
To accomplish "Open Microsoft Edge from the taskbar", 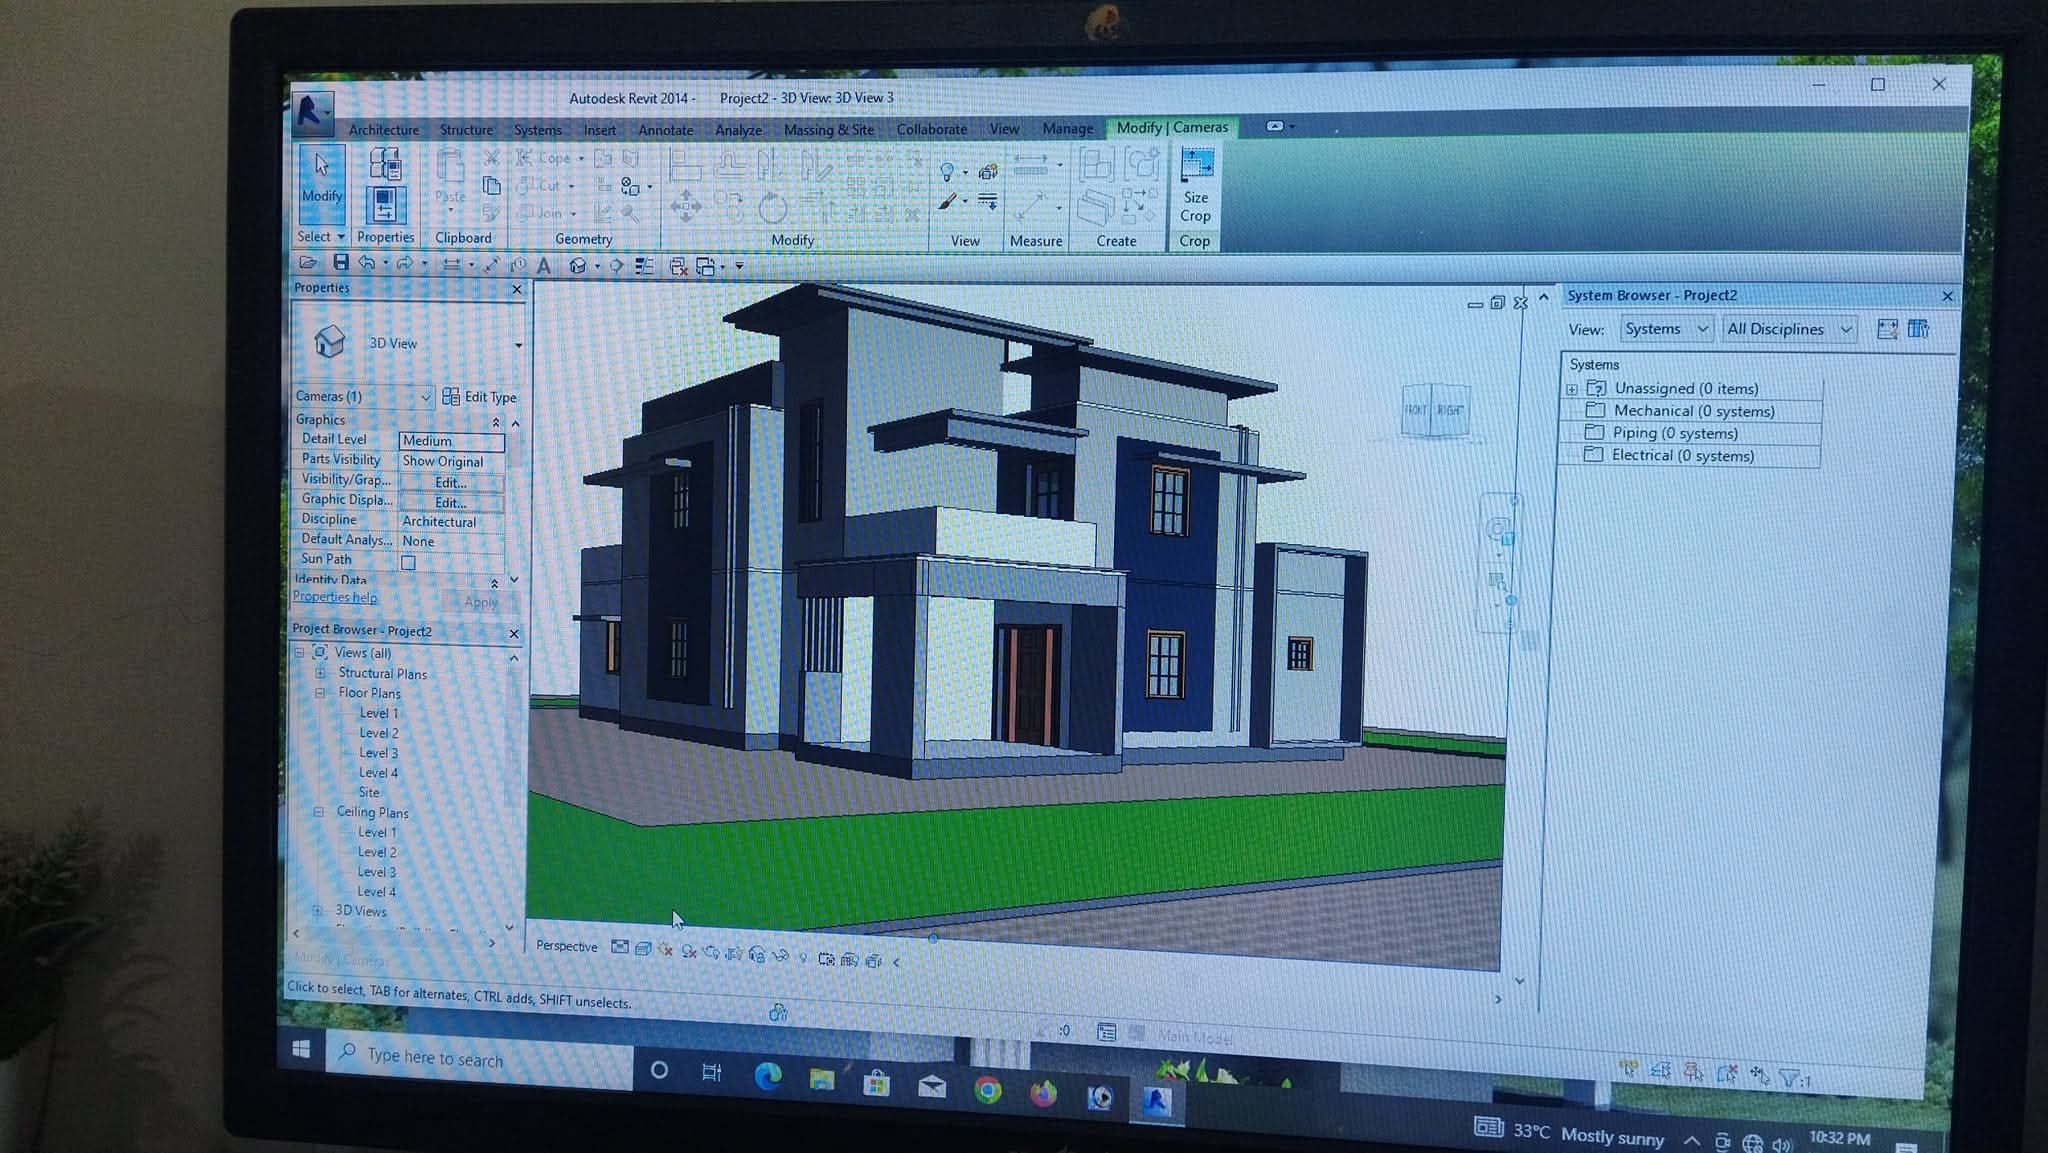I will click(767, 1076).
